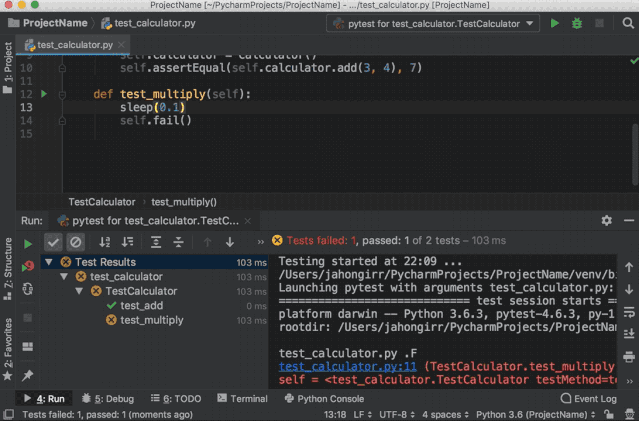Hide the Run tool window
The width and height of the screenshot is (639, 421).
629,220
